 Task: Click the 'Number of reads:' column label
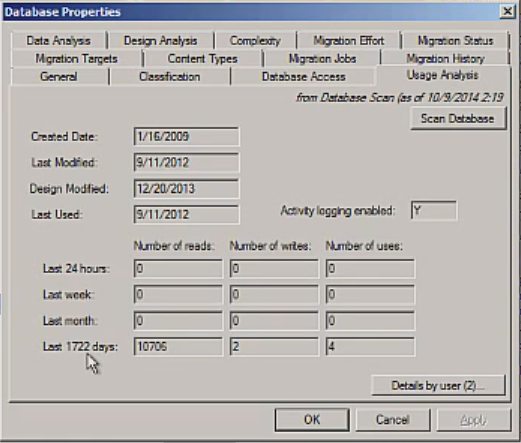pos(174,246)
